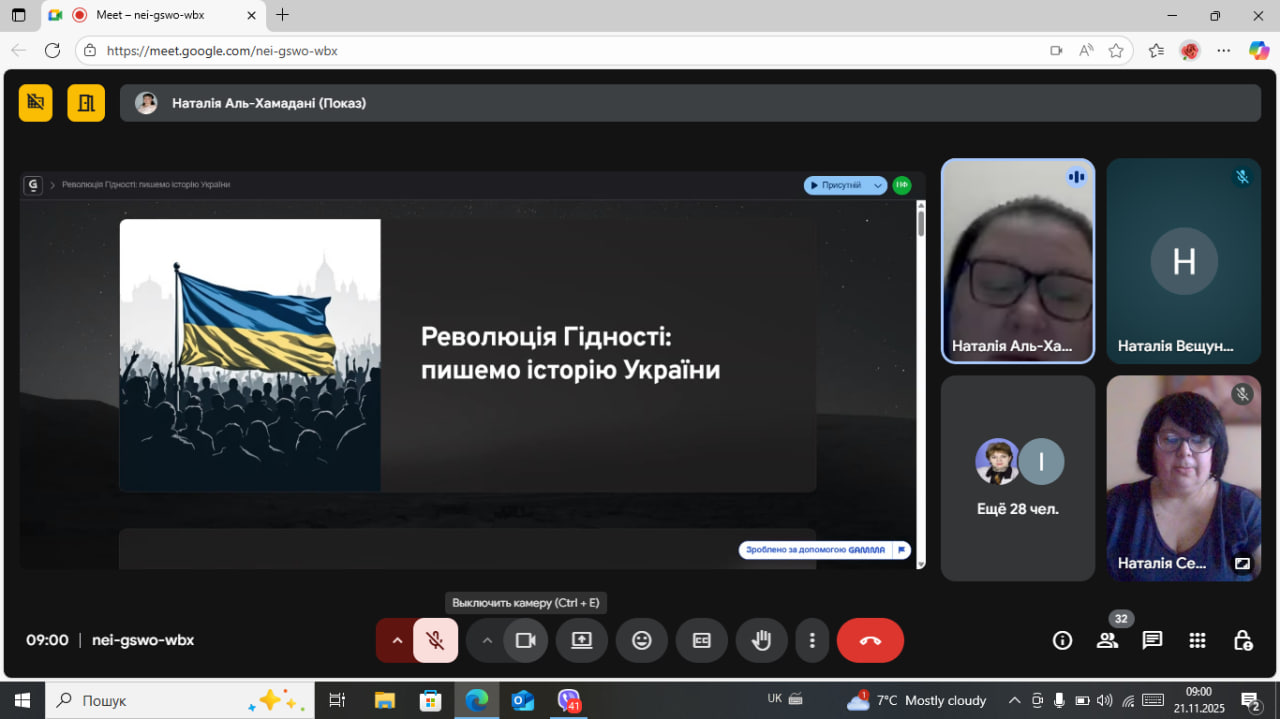Screen dimensions: 1280x719
Task: Click the red leave call button
Action: click(870, 641)
